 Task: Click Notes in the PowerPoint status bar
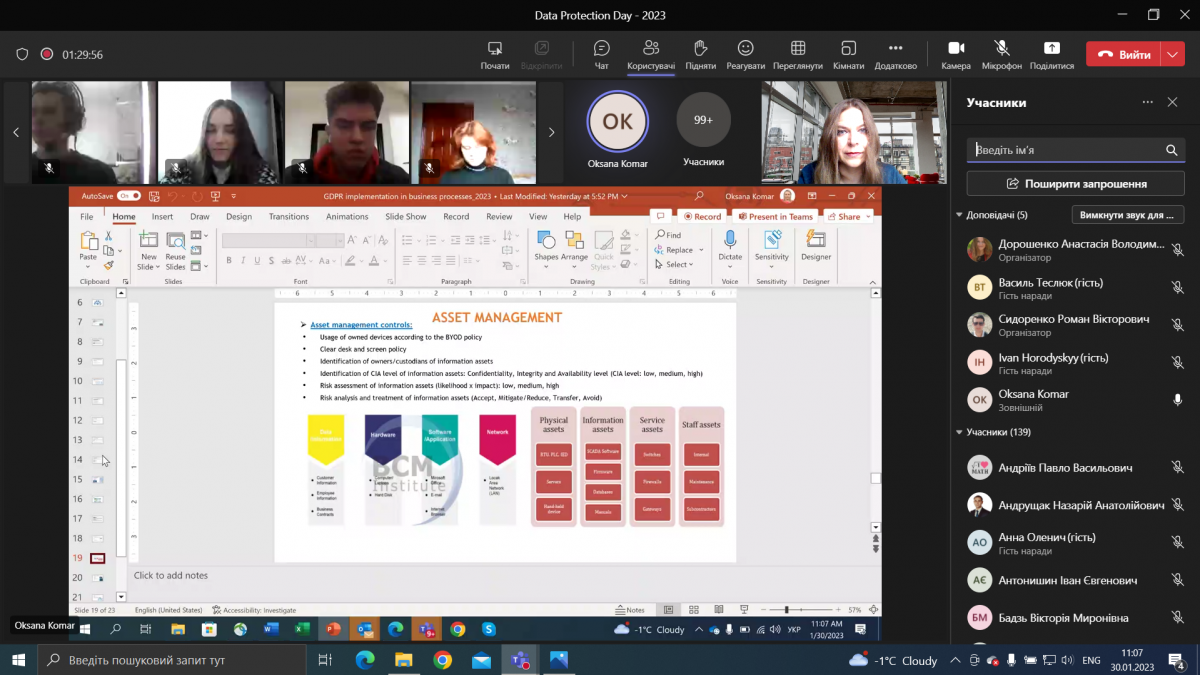(x=631, y=610)
